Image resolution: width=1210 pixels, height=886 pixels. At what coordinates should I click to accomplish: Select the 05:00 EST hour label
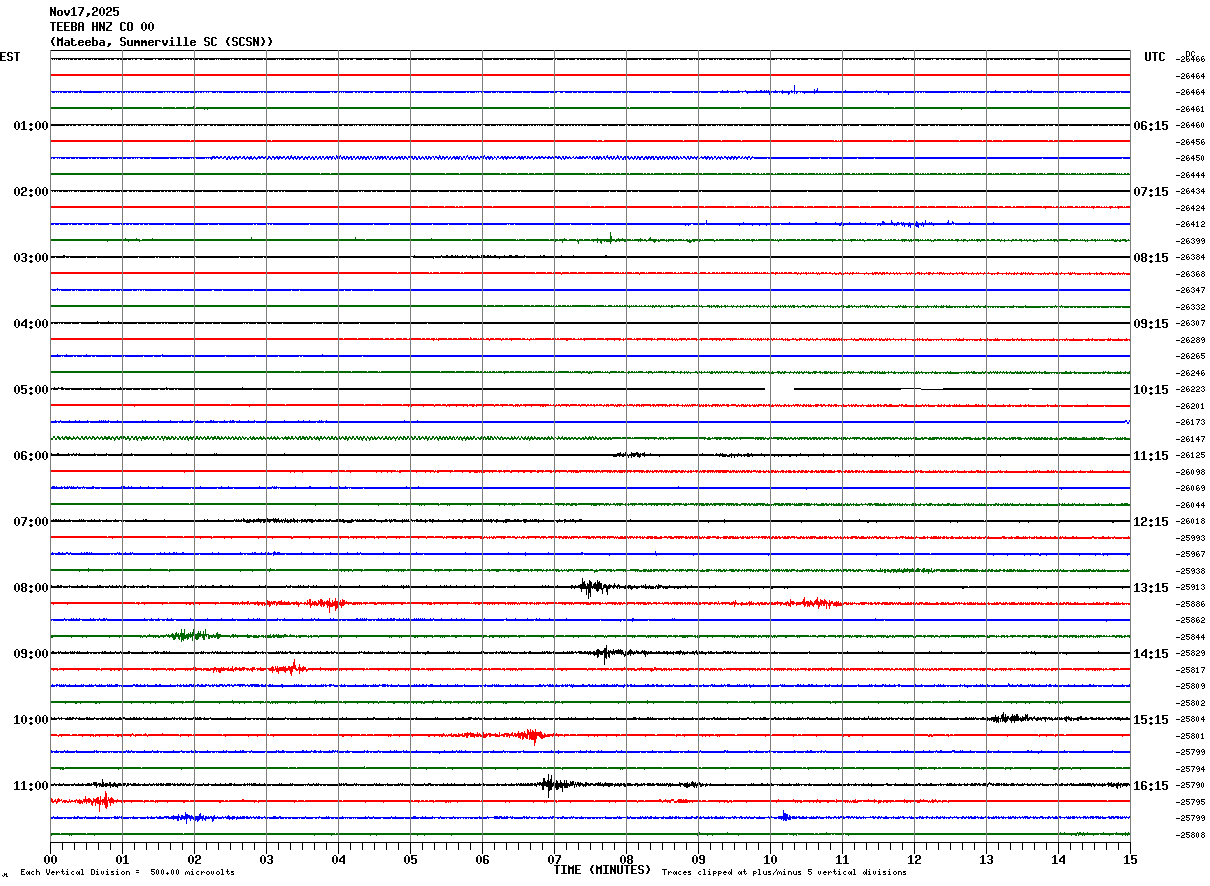[x=31, y=390]
